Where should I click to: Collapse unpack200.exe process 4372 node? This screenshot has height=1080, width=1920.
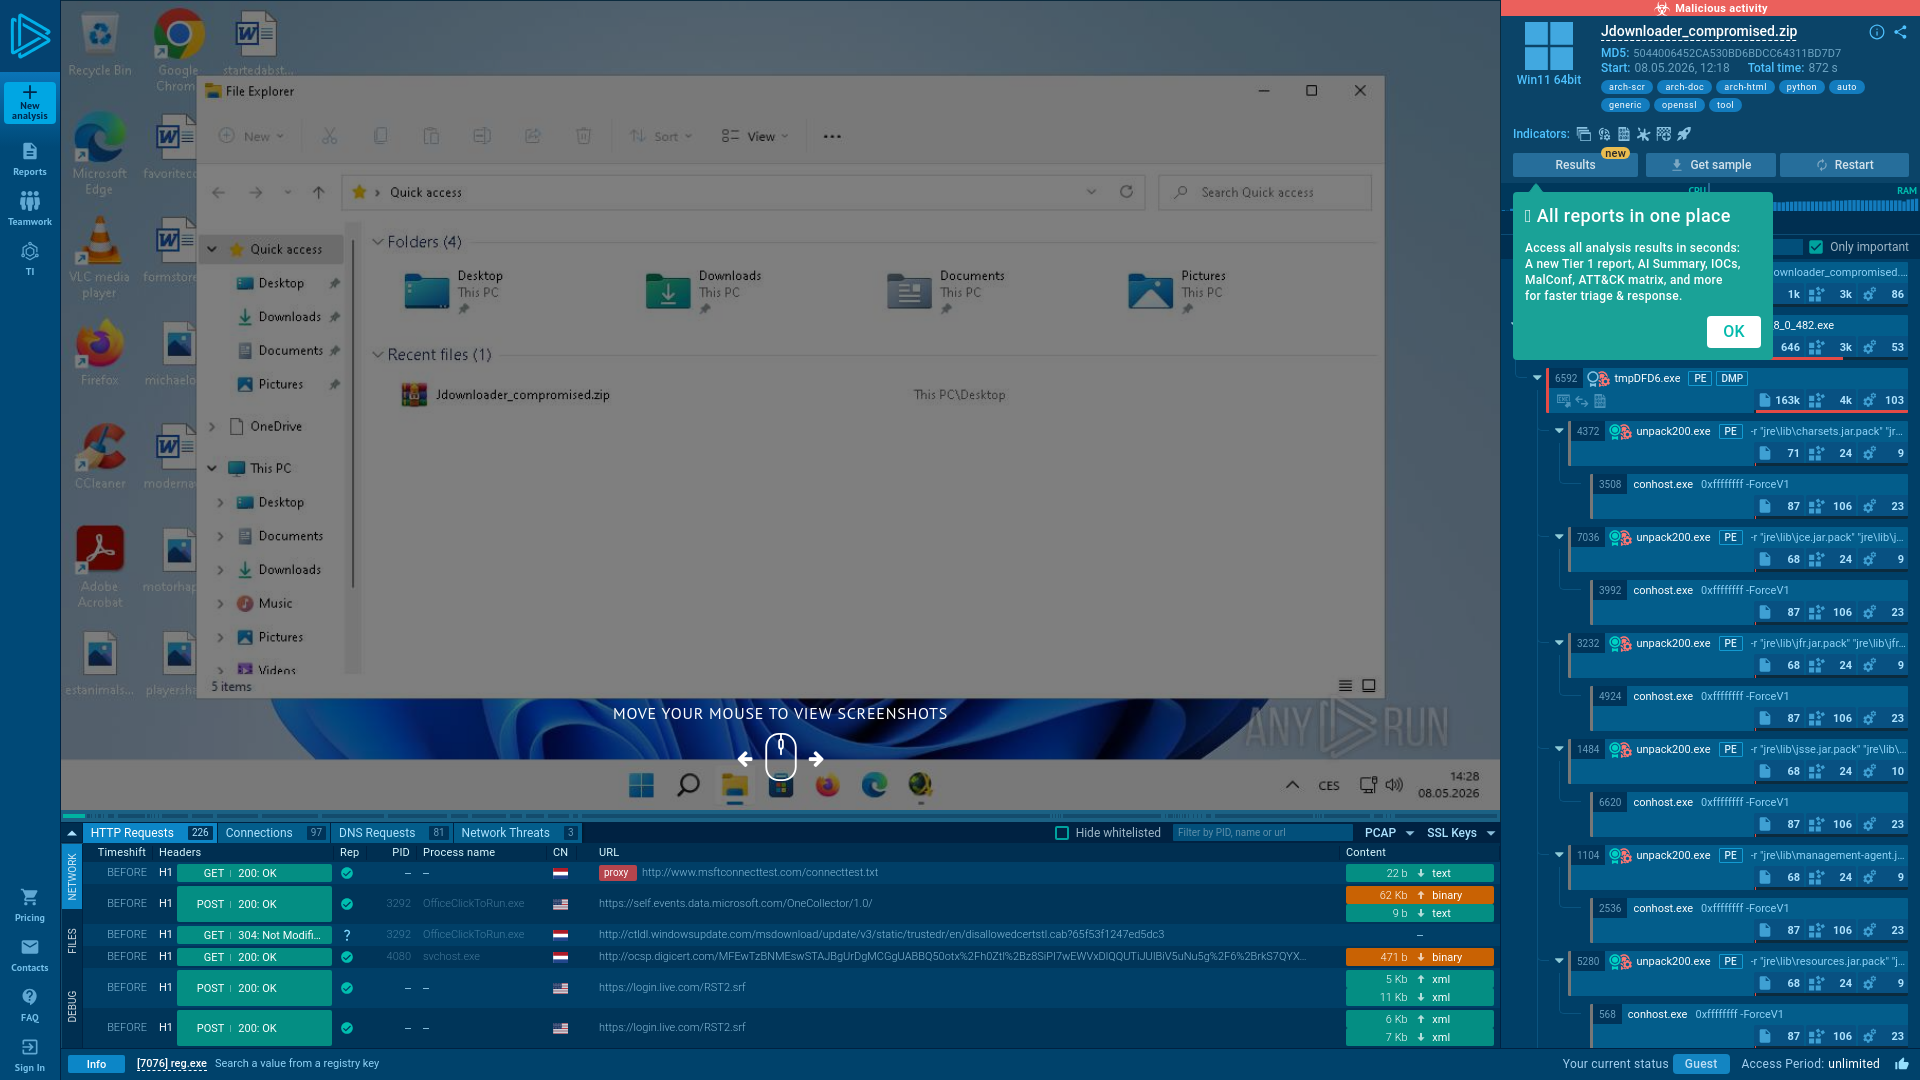click(1559, 431)
